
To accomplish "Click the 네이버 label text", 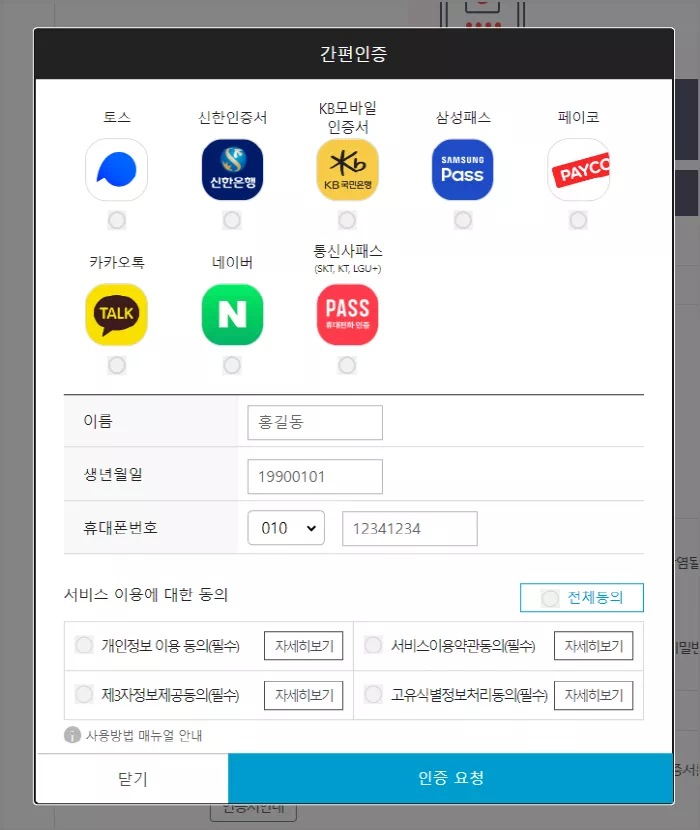I will (x=232, y=262).
